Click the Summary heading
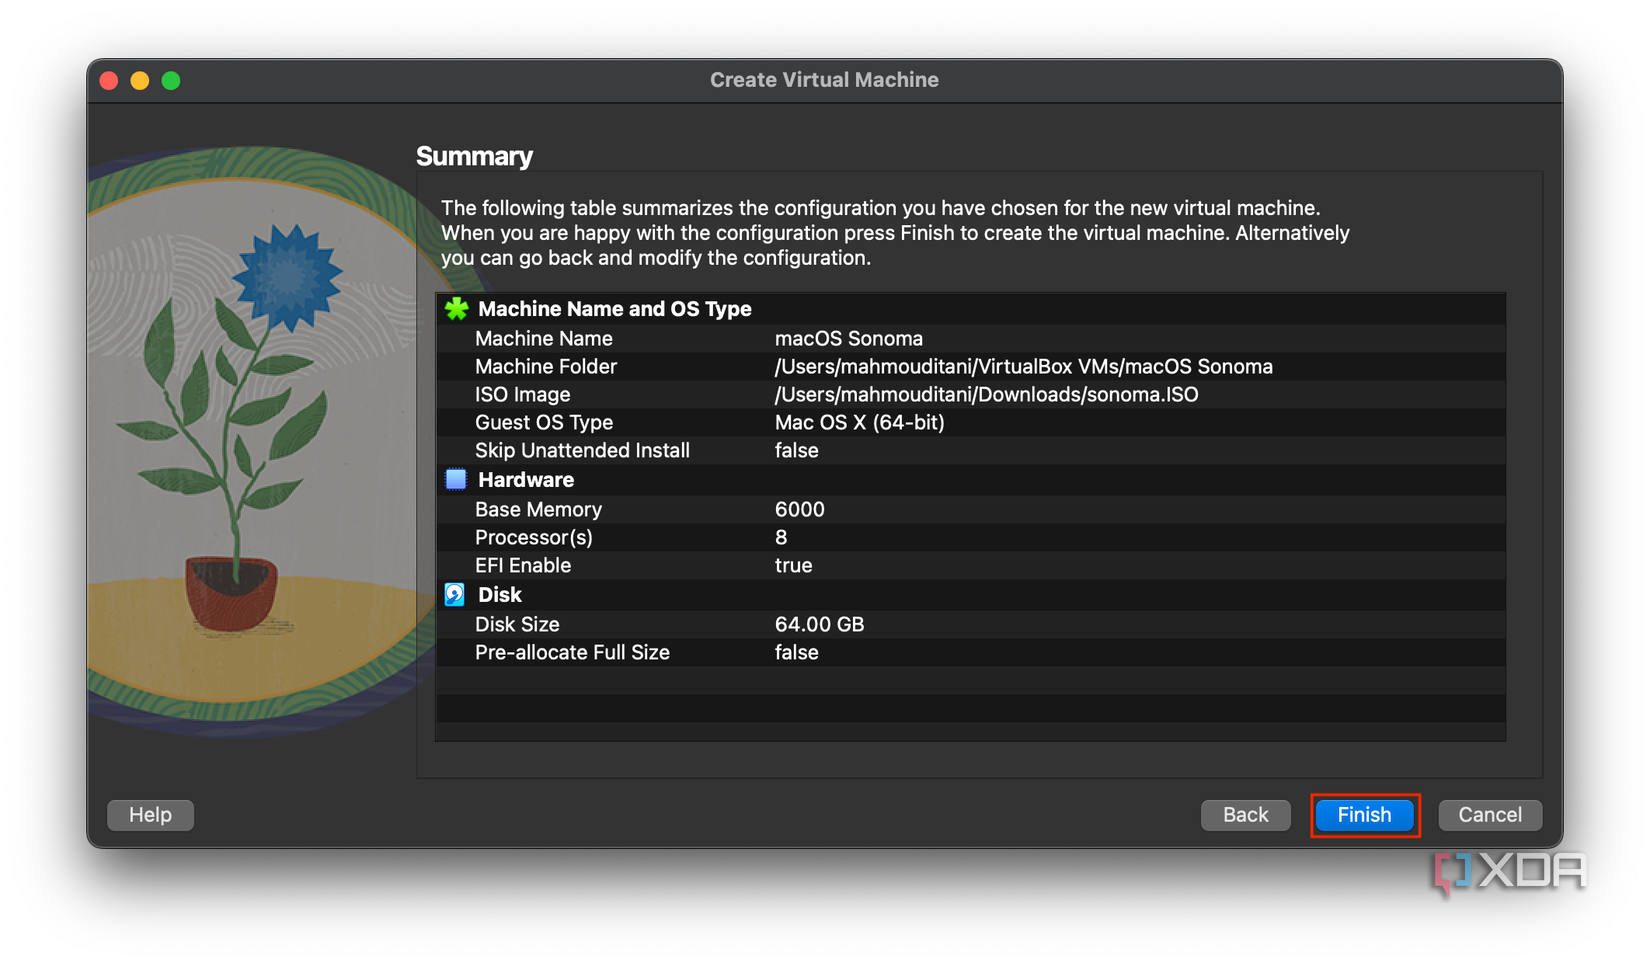 pyautogui.click(x=474, y=156)
